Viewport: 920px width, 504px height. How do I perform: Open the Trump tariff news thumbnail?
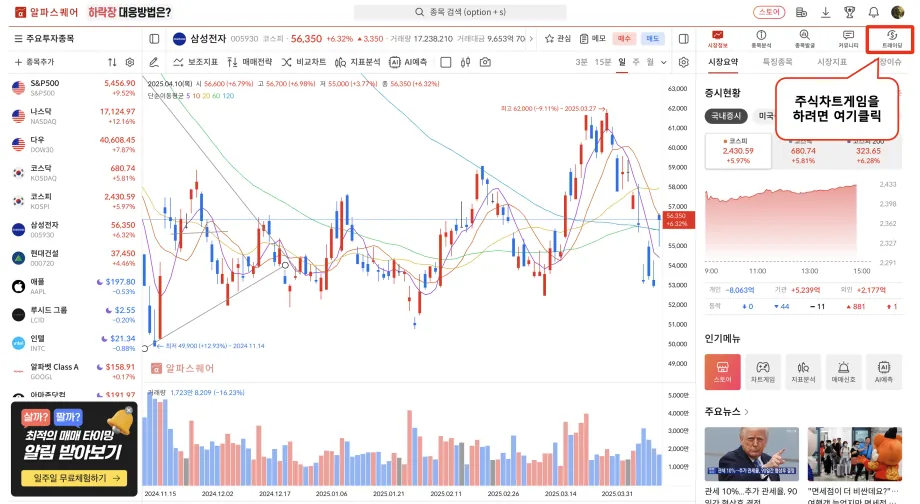tap(752, 454)
